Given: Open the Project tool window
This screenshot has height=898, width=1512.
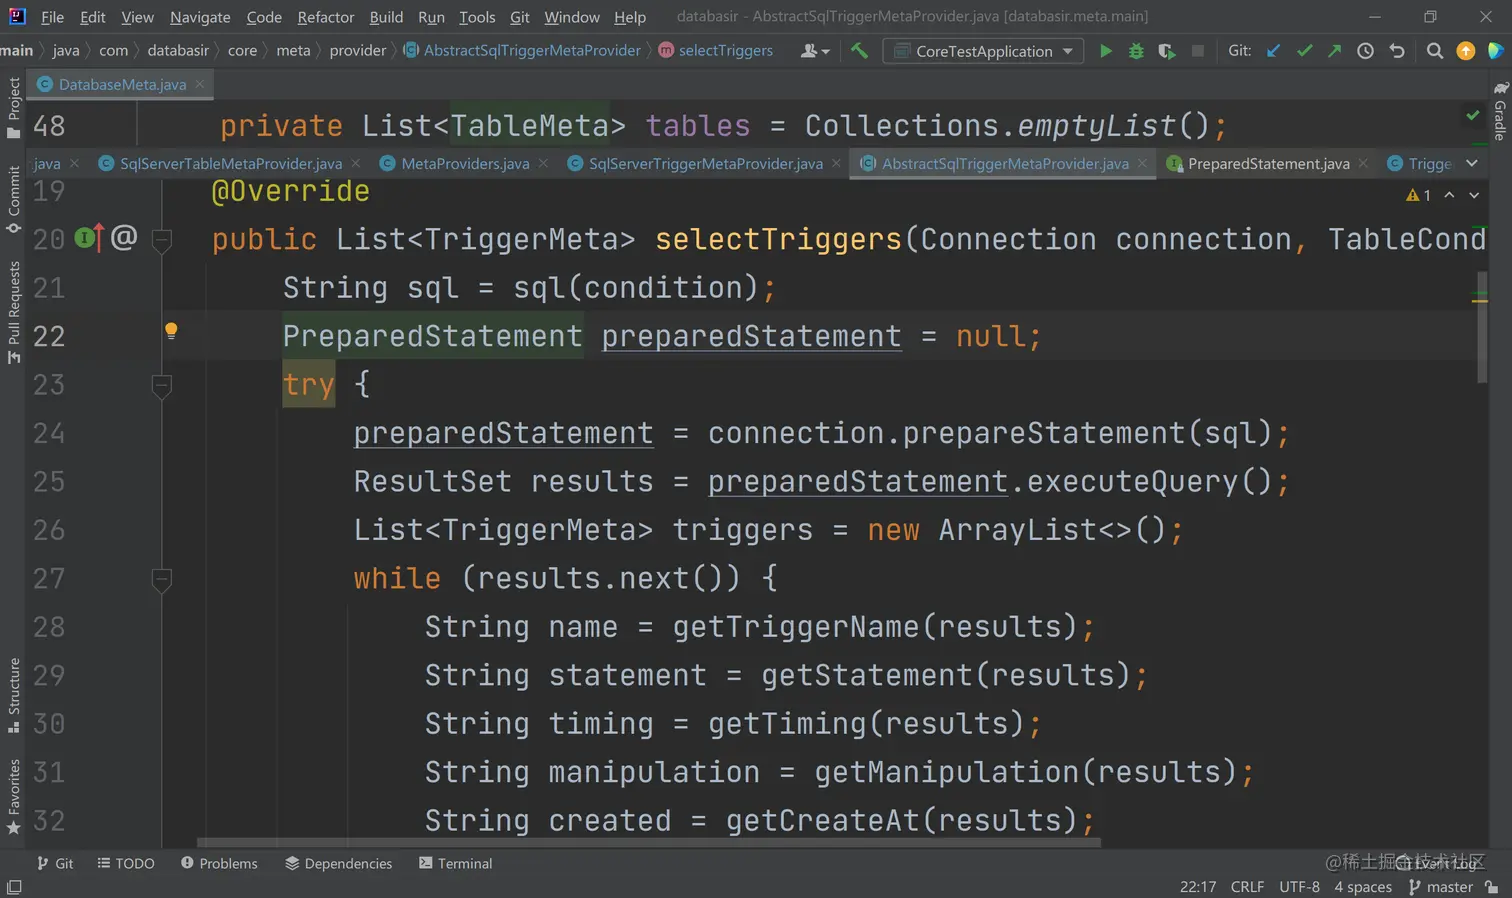Looking at the screenshot, I should click(13, 108).
